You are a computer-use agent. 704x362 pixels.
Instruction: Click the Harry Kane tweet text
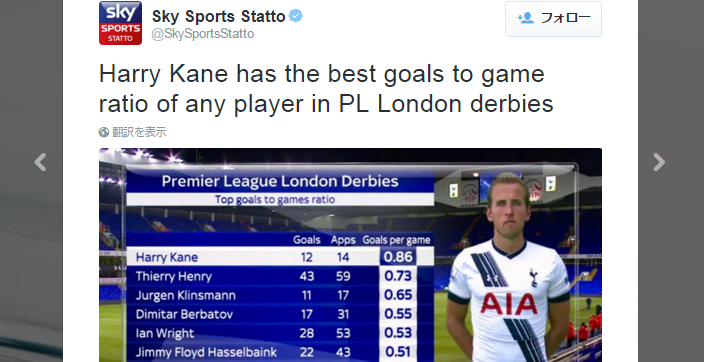326,89
